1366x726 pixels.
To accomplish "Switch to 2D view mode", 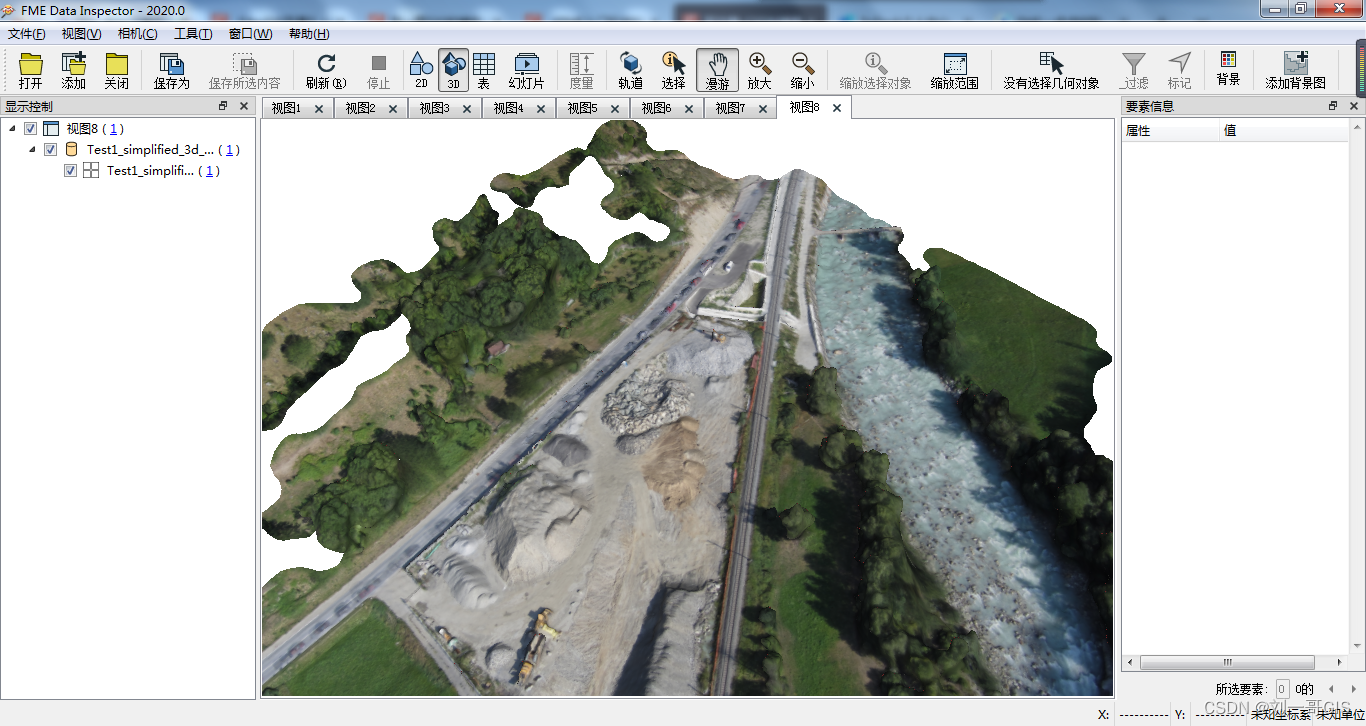I will pos(421,71).
